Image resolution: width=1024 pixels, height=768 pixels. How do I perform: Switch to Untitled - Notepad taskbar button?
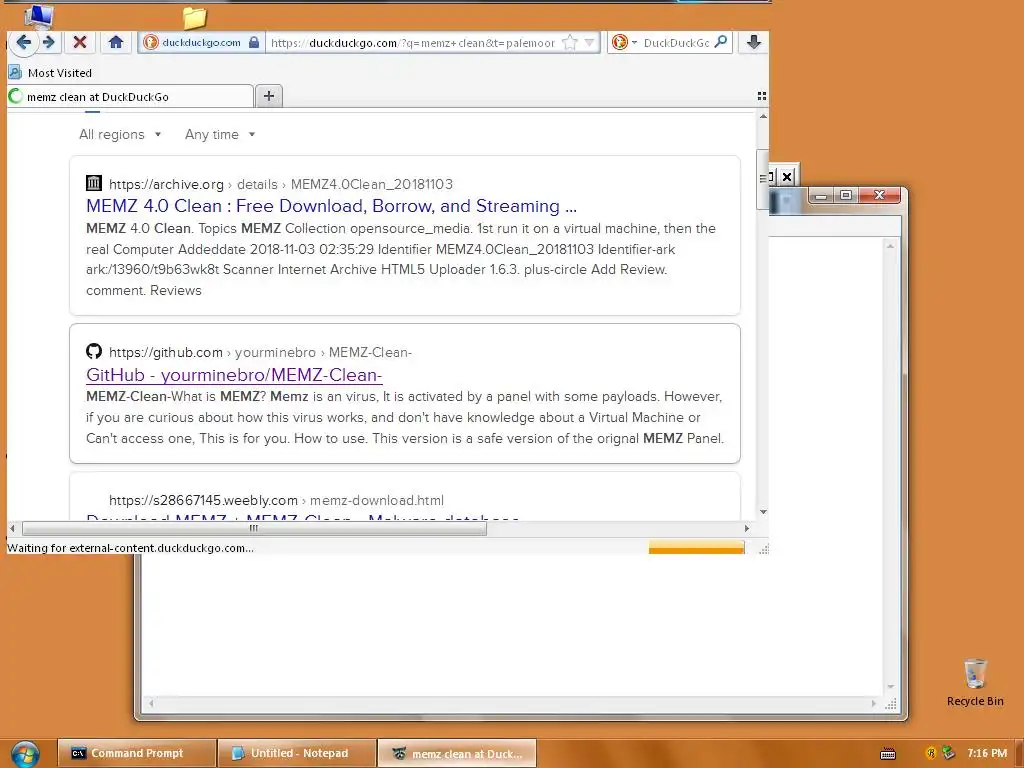(297, 753)
